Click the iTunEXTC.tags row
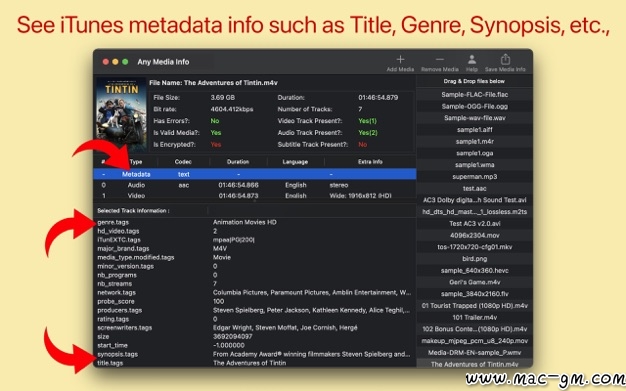Screen dimensions: 626x391 pos(255,240)
